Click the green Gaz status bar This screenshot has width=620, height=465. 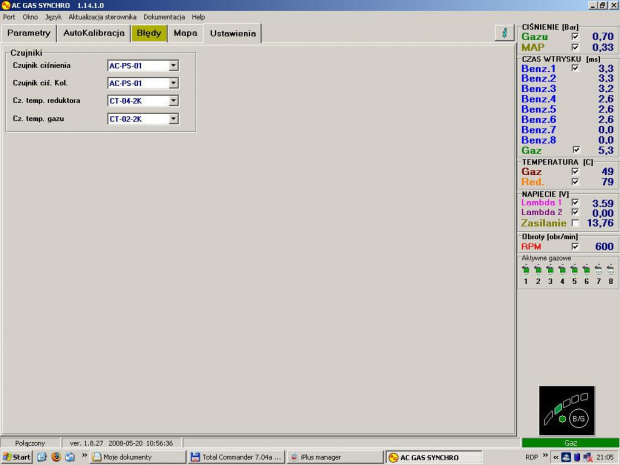(571, 443)
